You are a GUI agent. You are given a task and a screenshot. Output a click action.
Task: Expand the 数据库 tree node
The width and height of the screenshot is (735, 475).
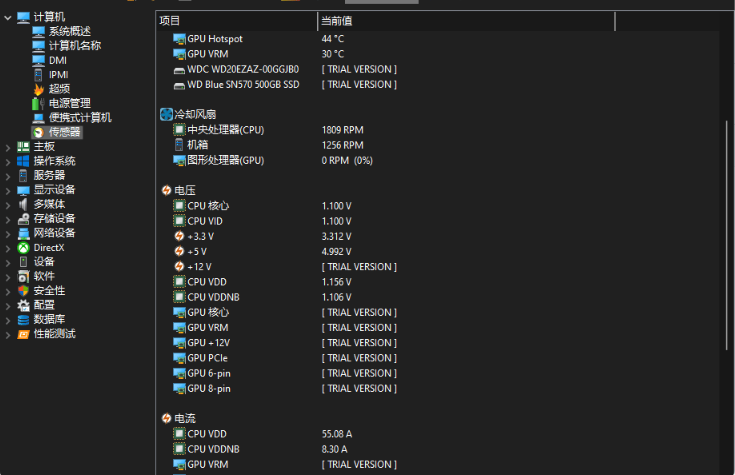point(8,321)
